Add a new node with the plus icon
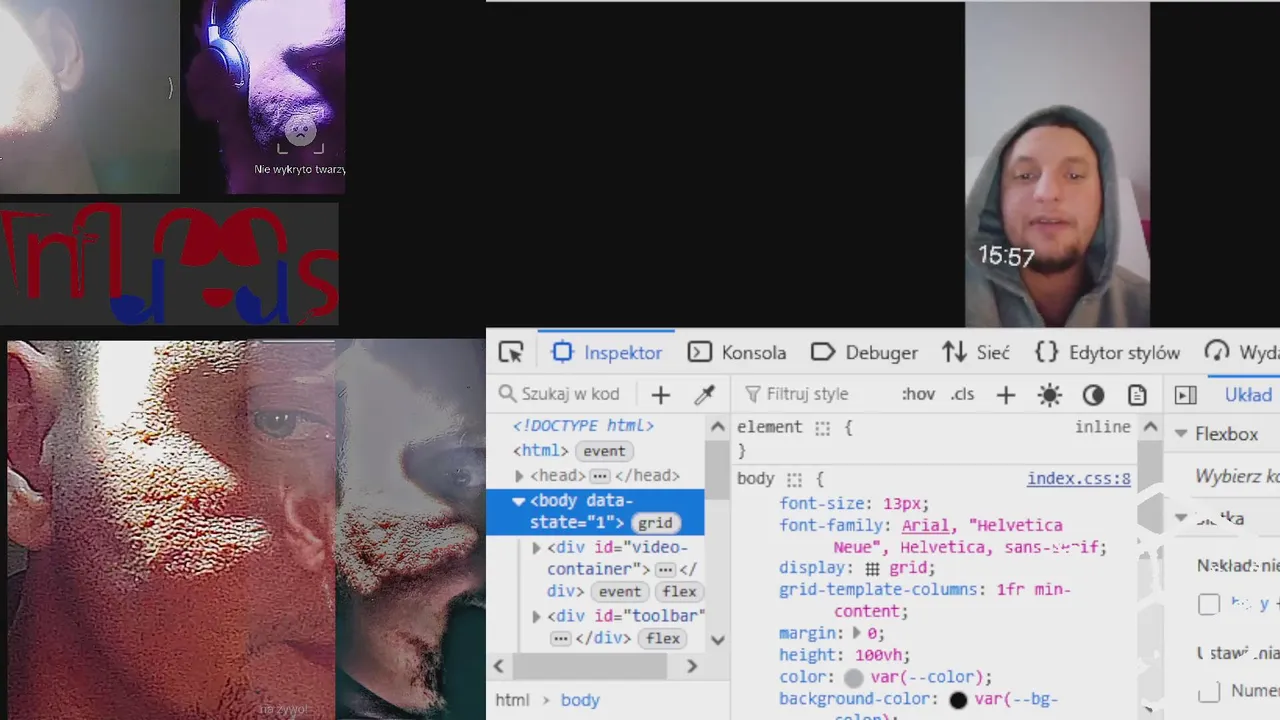The image size is (1280, 720). pyautogui.click(x=660, y=394)
